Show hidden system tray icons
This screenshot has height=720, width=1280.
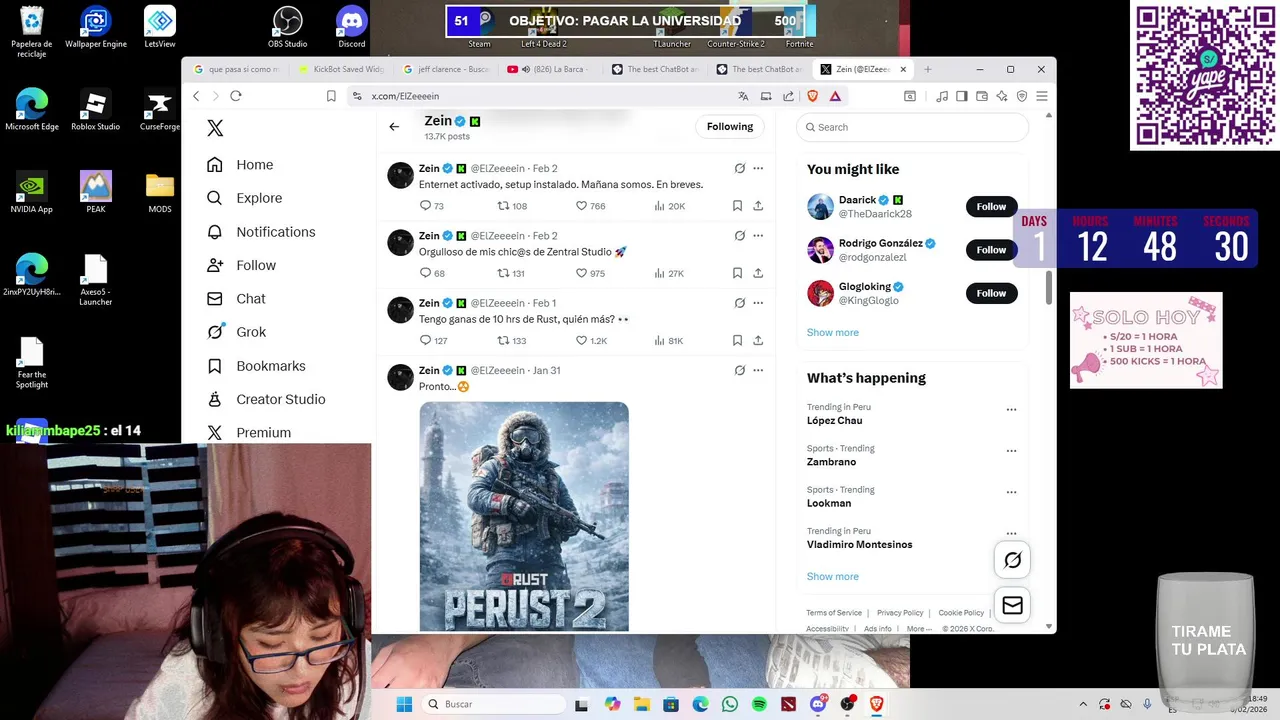tap(1083, 704)
